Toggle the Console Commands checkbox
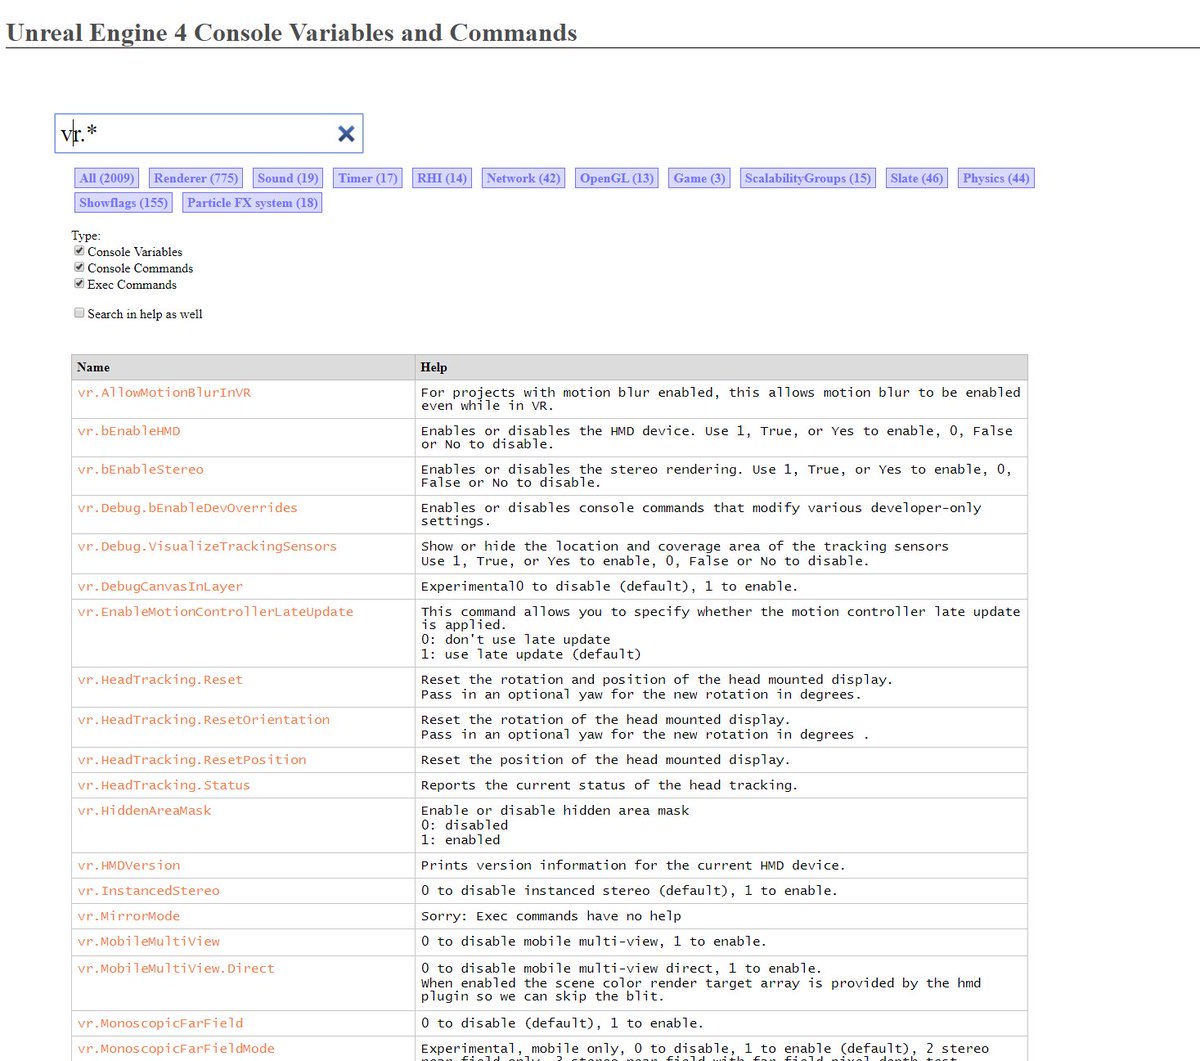This screenshot has width=1200, height=1061. [x=79, y=267]
